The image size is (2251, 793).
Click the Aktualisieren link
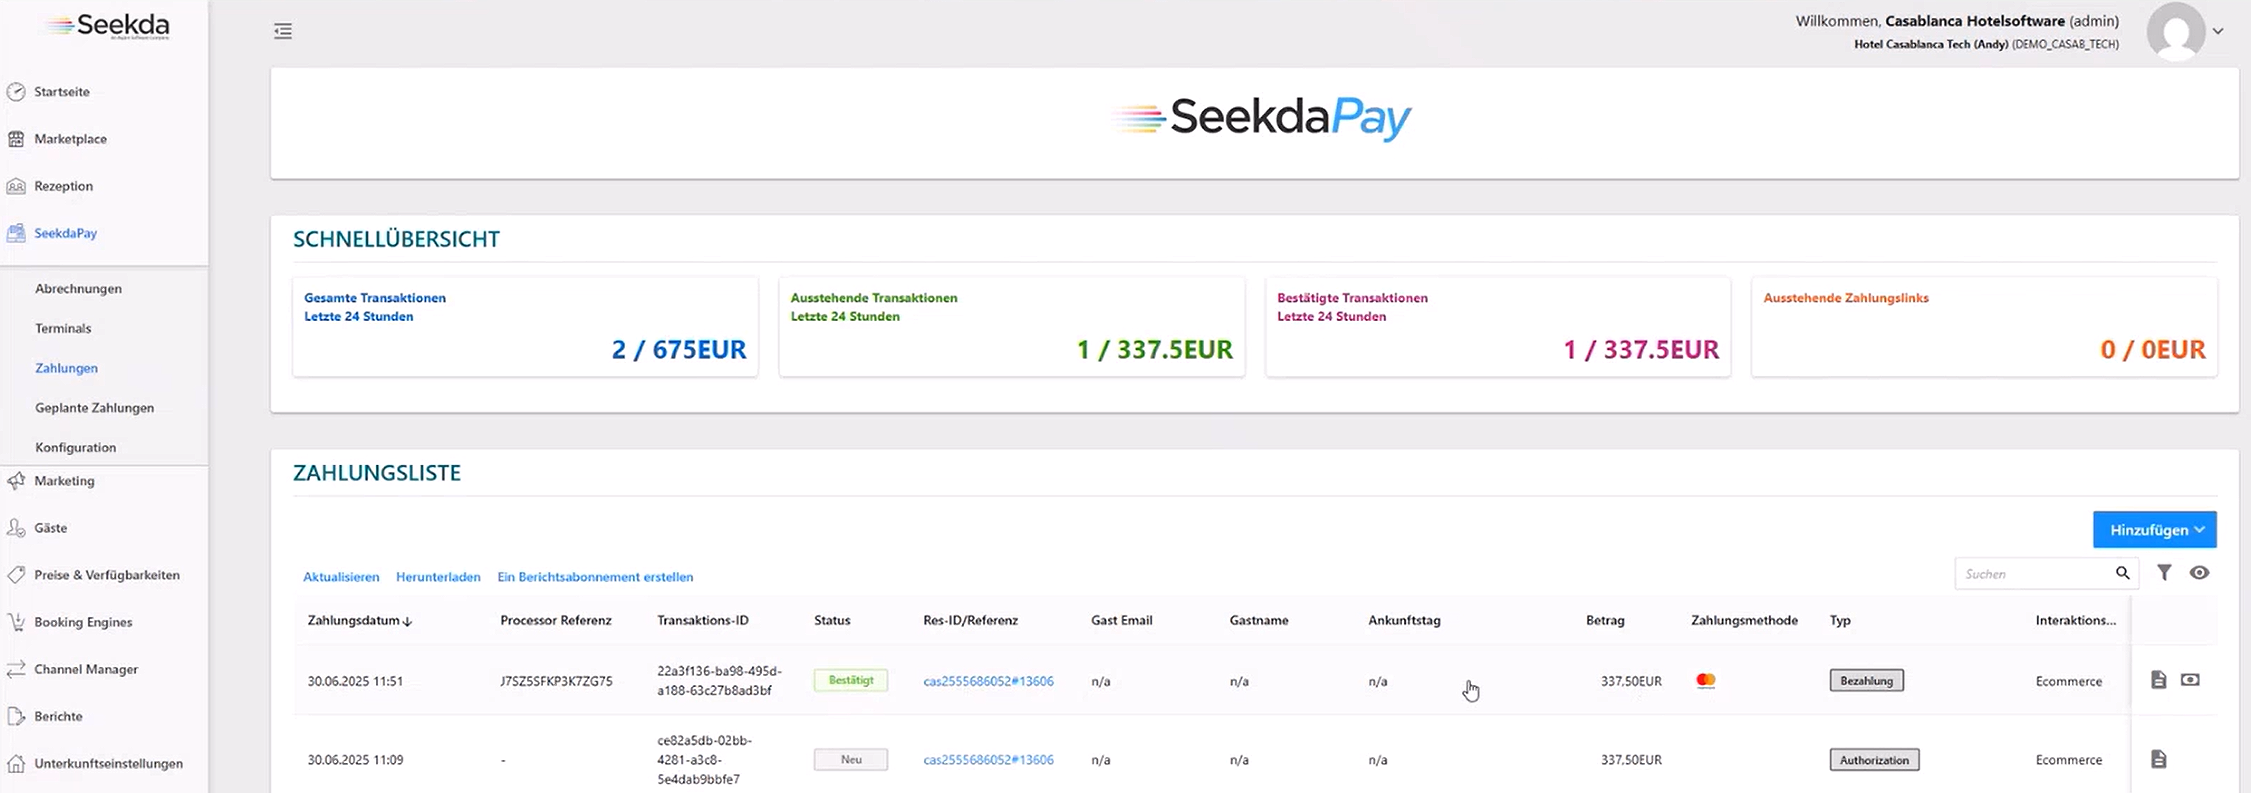(x=341, y=577)
